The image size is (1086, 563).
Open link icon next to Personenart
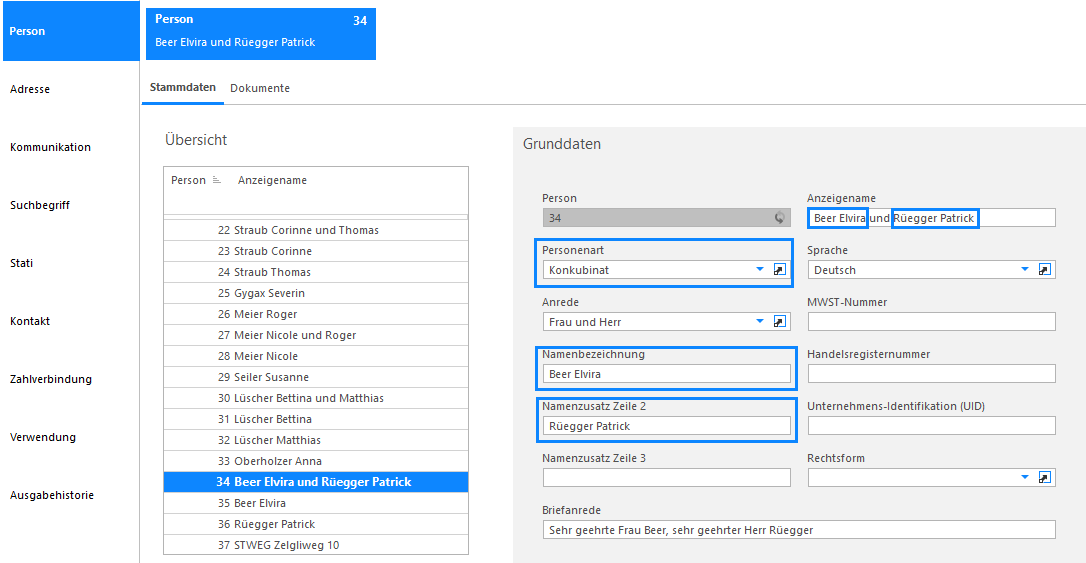point(779,269)
